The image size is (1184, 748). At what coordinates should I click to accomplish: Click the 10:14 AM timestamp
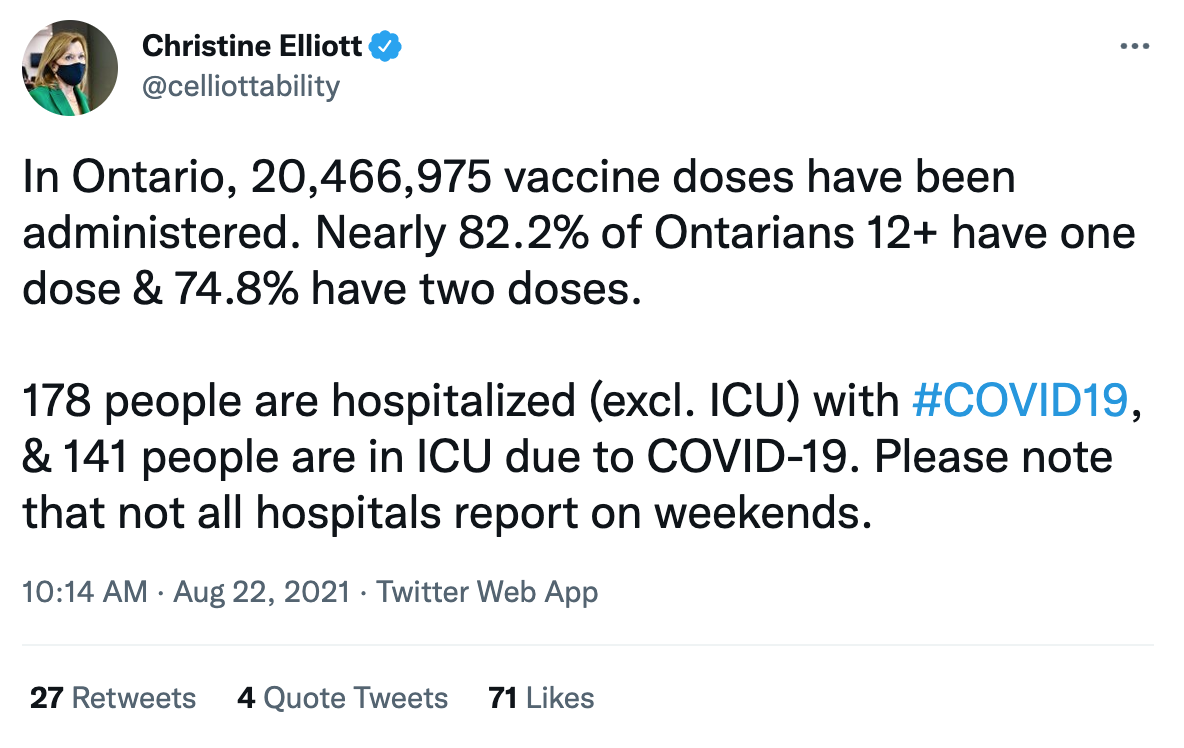(x=85, y=592)
